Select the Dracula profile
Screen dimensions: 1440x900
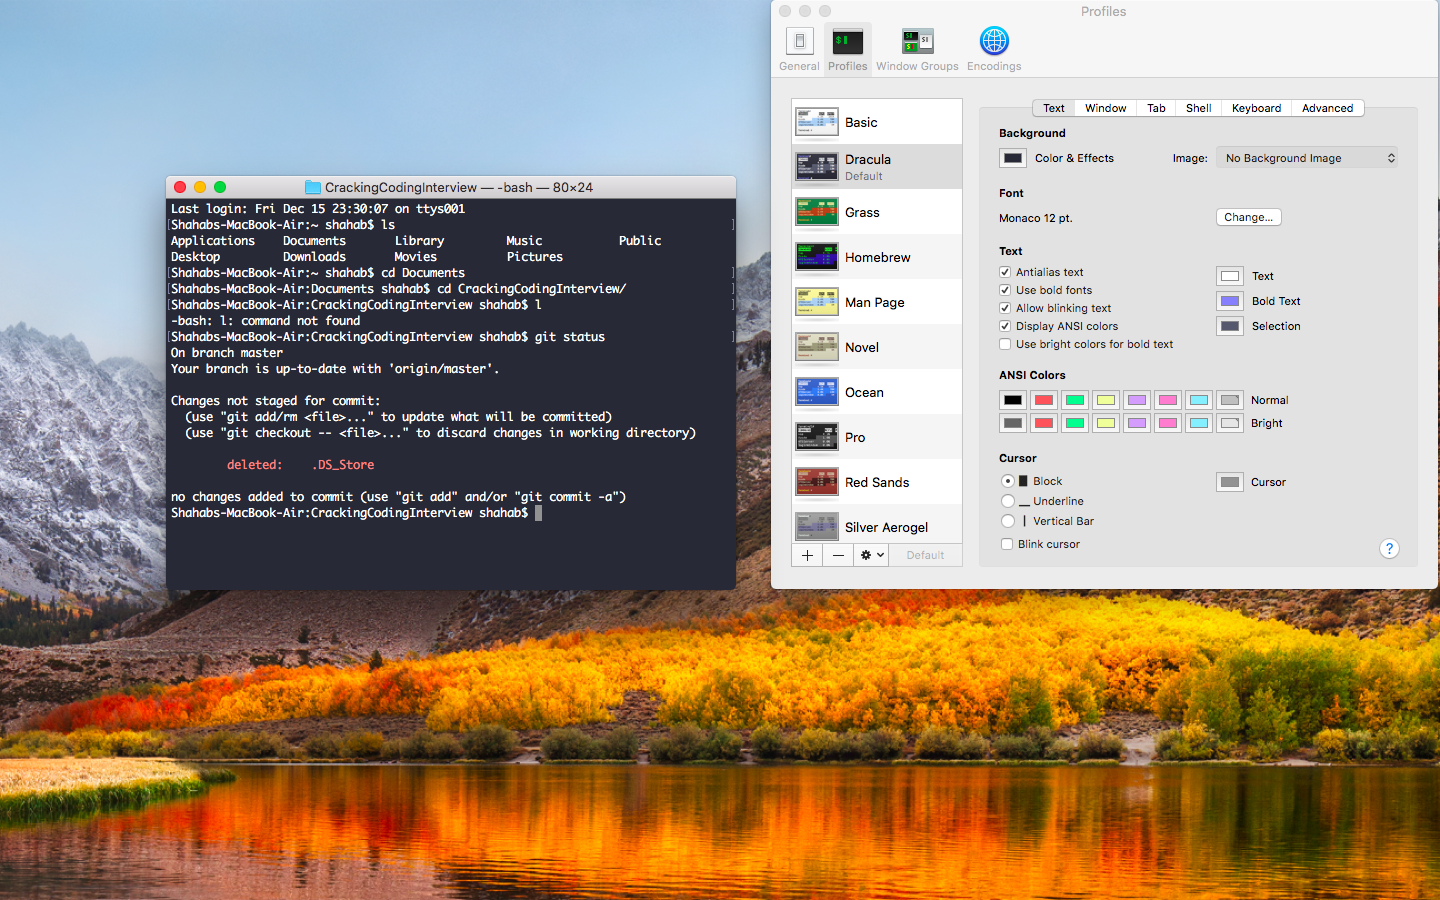click(877, 167)
